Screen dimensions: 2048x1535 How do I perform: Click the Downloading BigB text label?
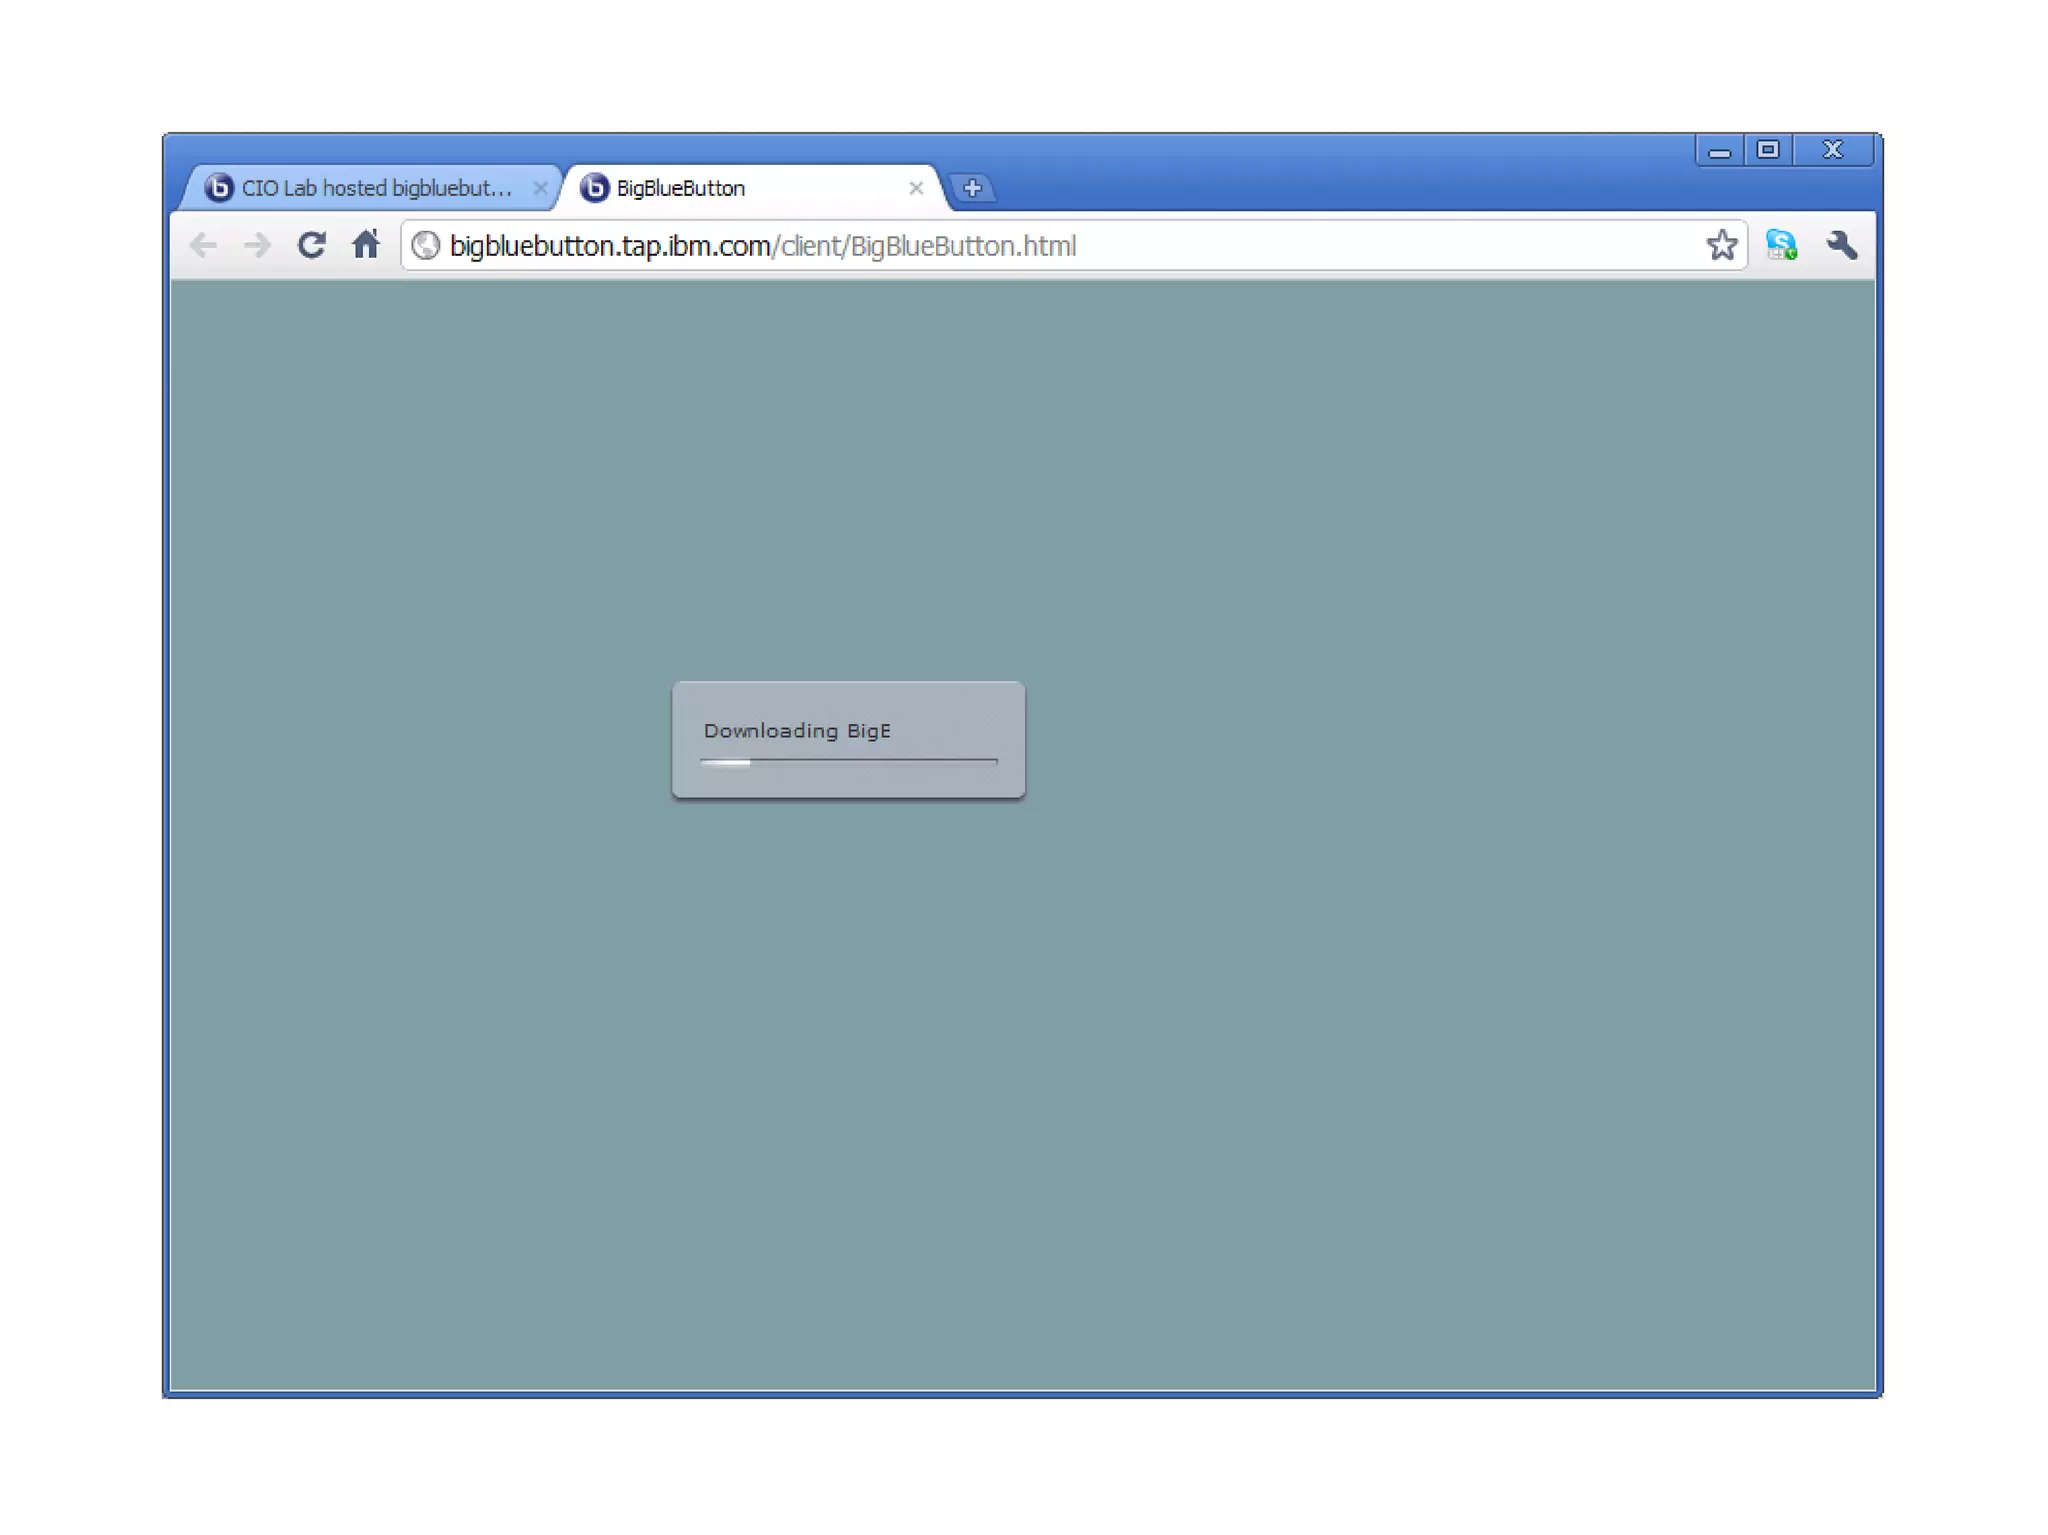click(x=797, y=731)
